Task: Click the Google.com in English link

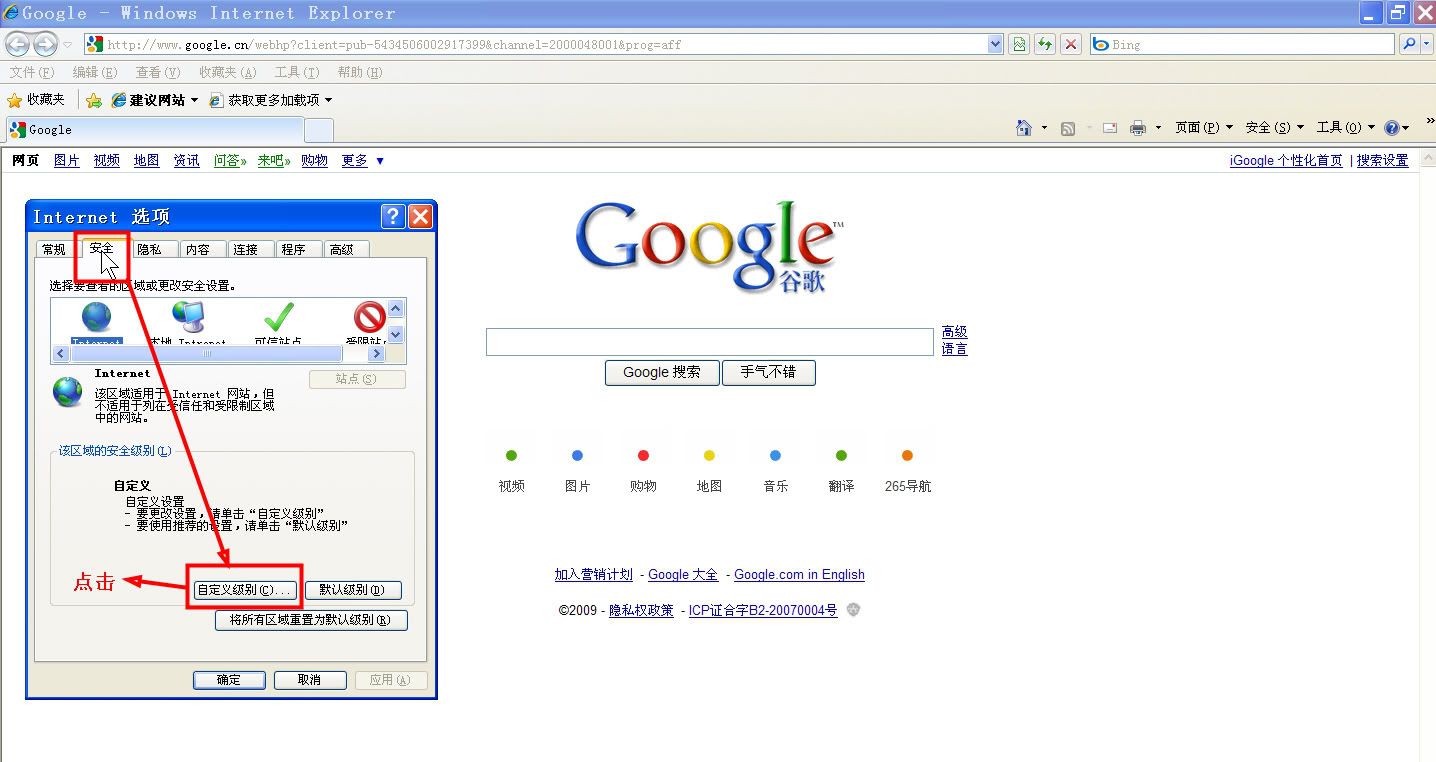Action: click(x=799, y=574)
